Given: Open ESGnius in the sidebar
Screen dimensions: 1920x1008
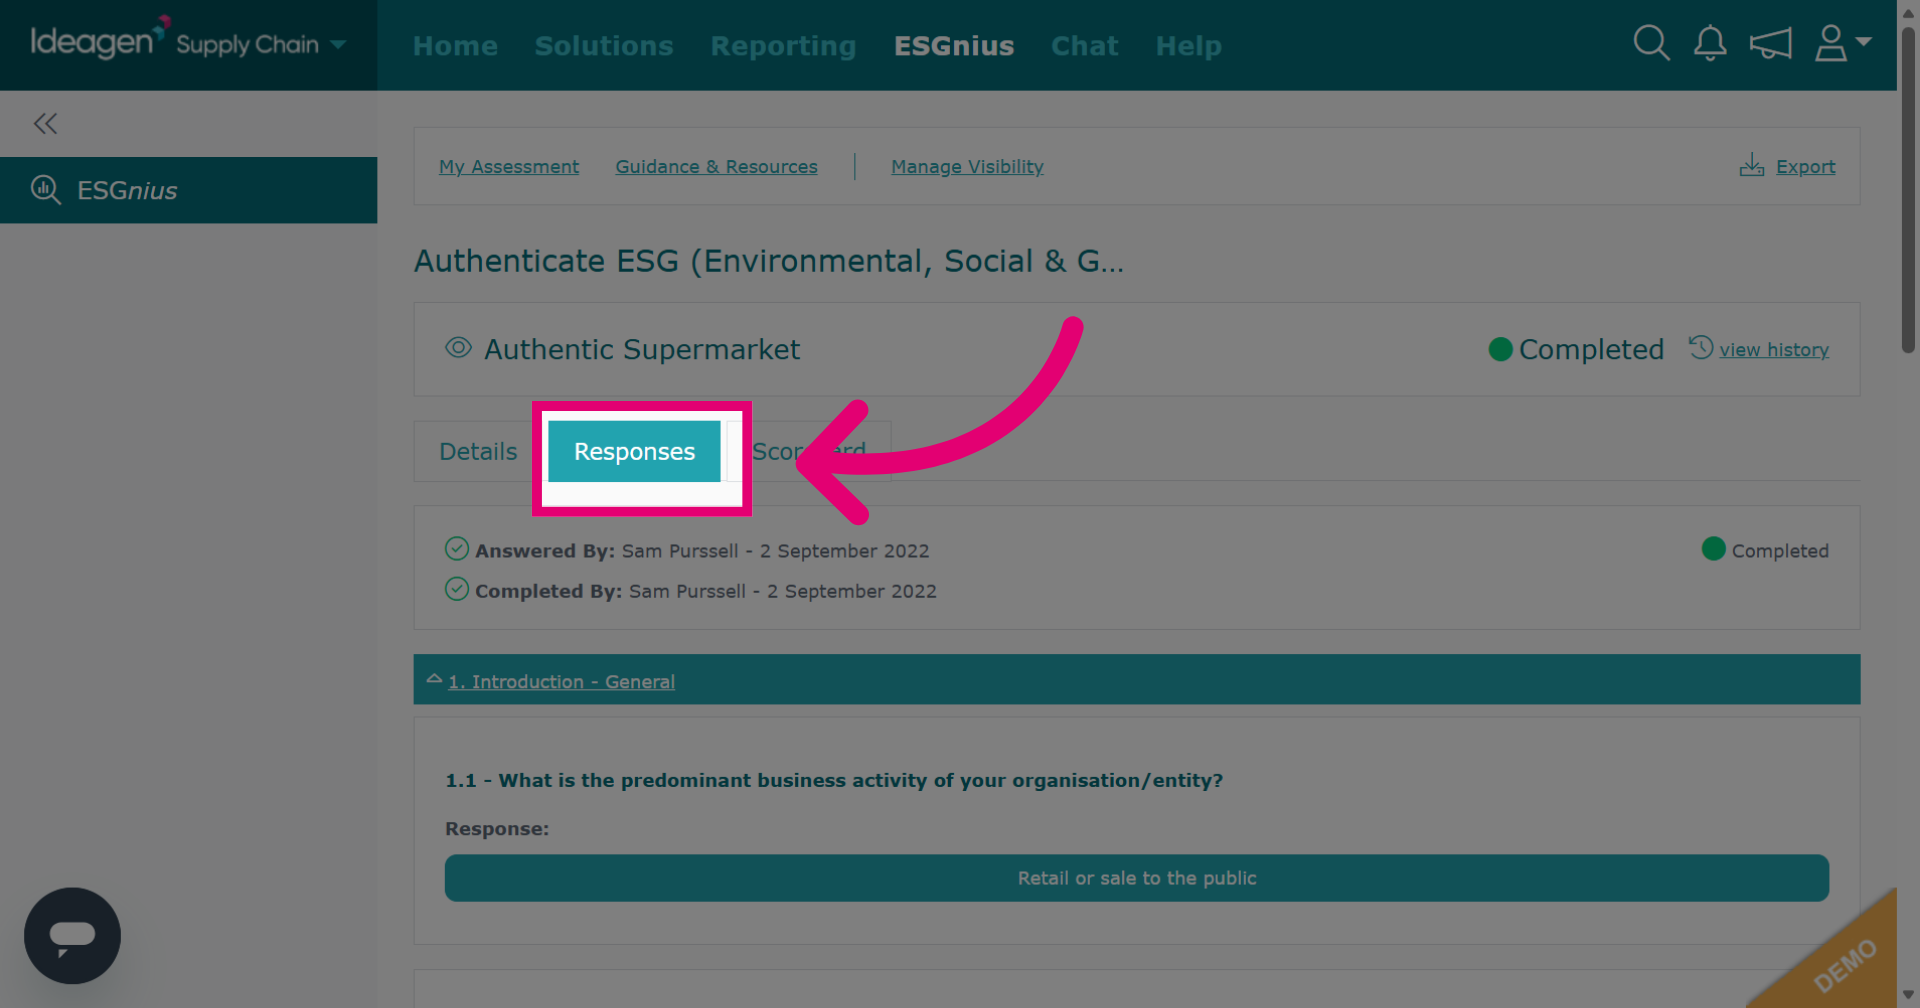Looking at the screenshot, I should click(188, 190).
